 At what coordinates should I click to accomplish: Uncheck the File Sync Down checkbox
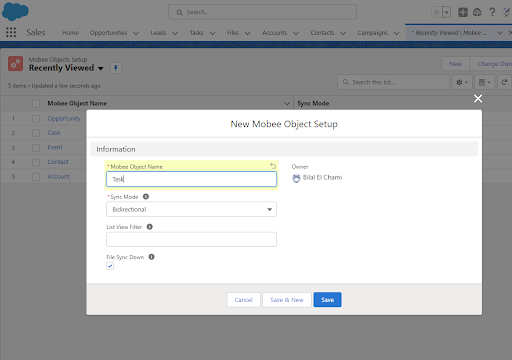coord(110,266)
